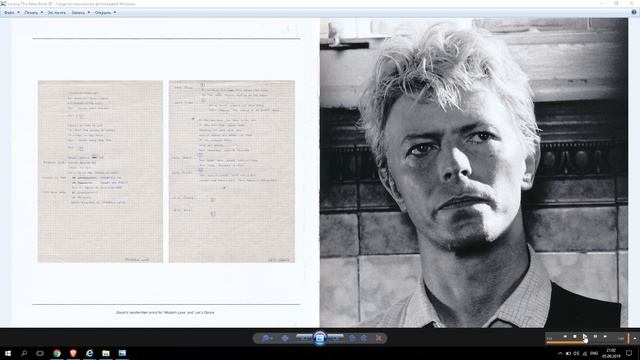Open the zoom magnifier control
Viewport: 640px width, 360px height.
pyautogui.click(x=267, y=338)
